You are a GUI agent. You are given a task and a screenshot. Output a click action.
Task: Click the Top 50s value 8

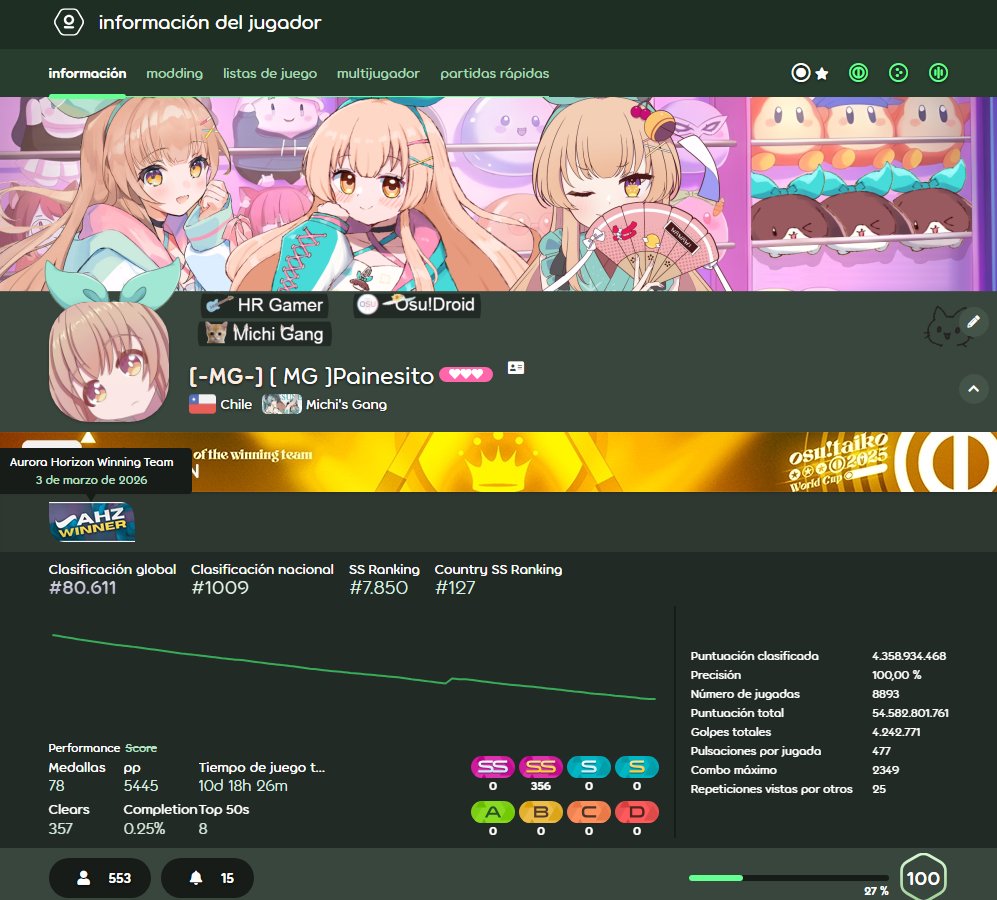(203, 829)
